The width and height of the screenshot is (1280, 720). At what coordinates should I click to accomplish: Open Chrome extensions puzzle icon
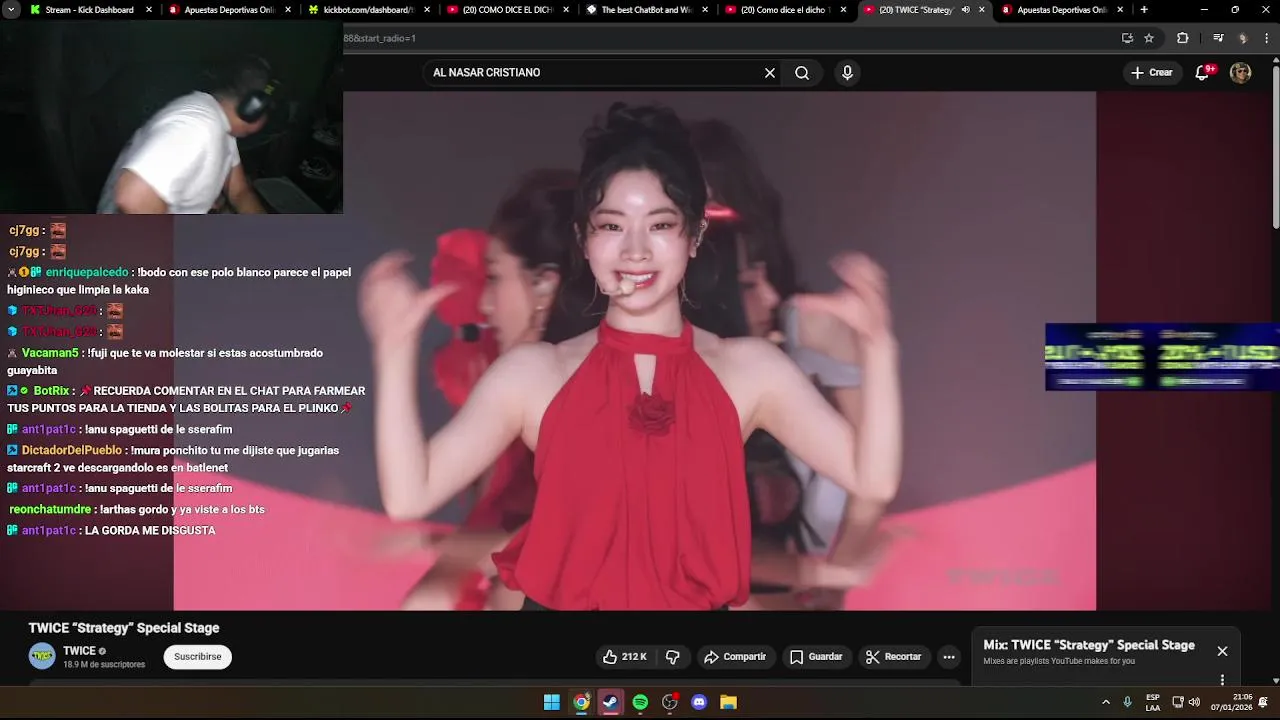[1182, 38]
